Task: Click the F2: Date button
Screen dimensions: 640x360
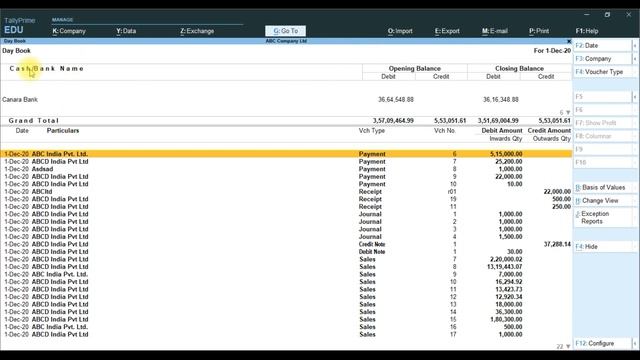Action: tap(602, 46)
